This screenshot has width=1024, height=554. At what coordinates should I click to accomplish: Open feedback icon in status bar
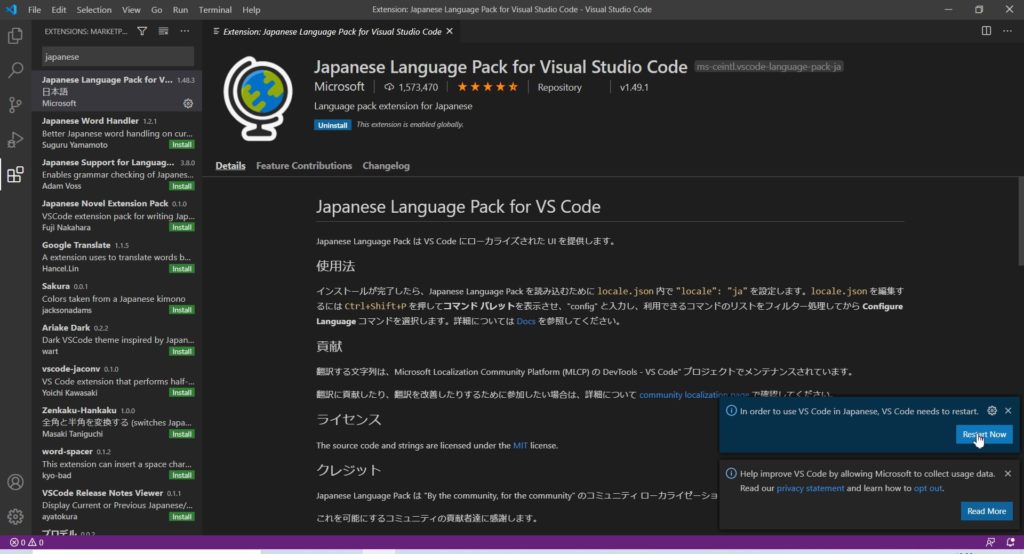[990, 542]
